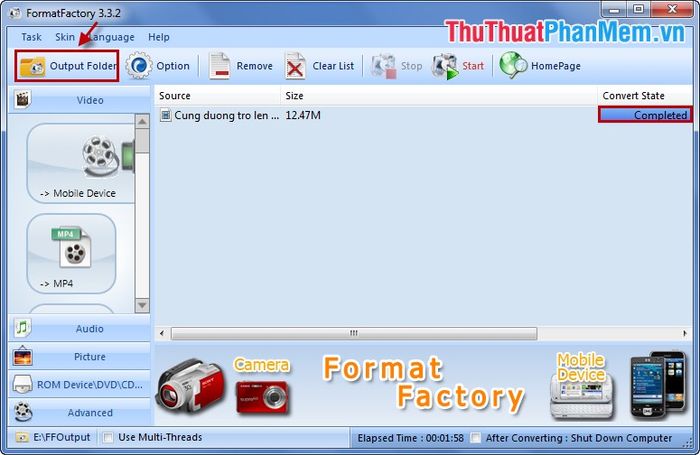Screen dimensions: 700x455
Task: Start the conversion
Action: (458, 66)
